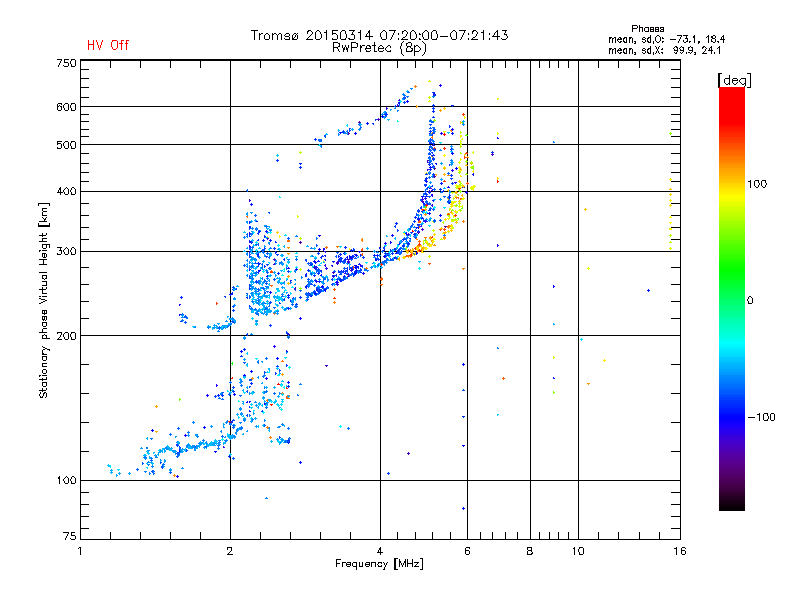
Task: Click the phase color scale bar
Action: coord(732,299)
